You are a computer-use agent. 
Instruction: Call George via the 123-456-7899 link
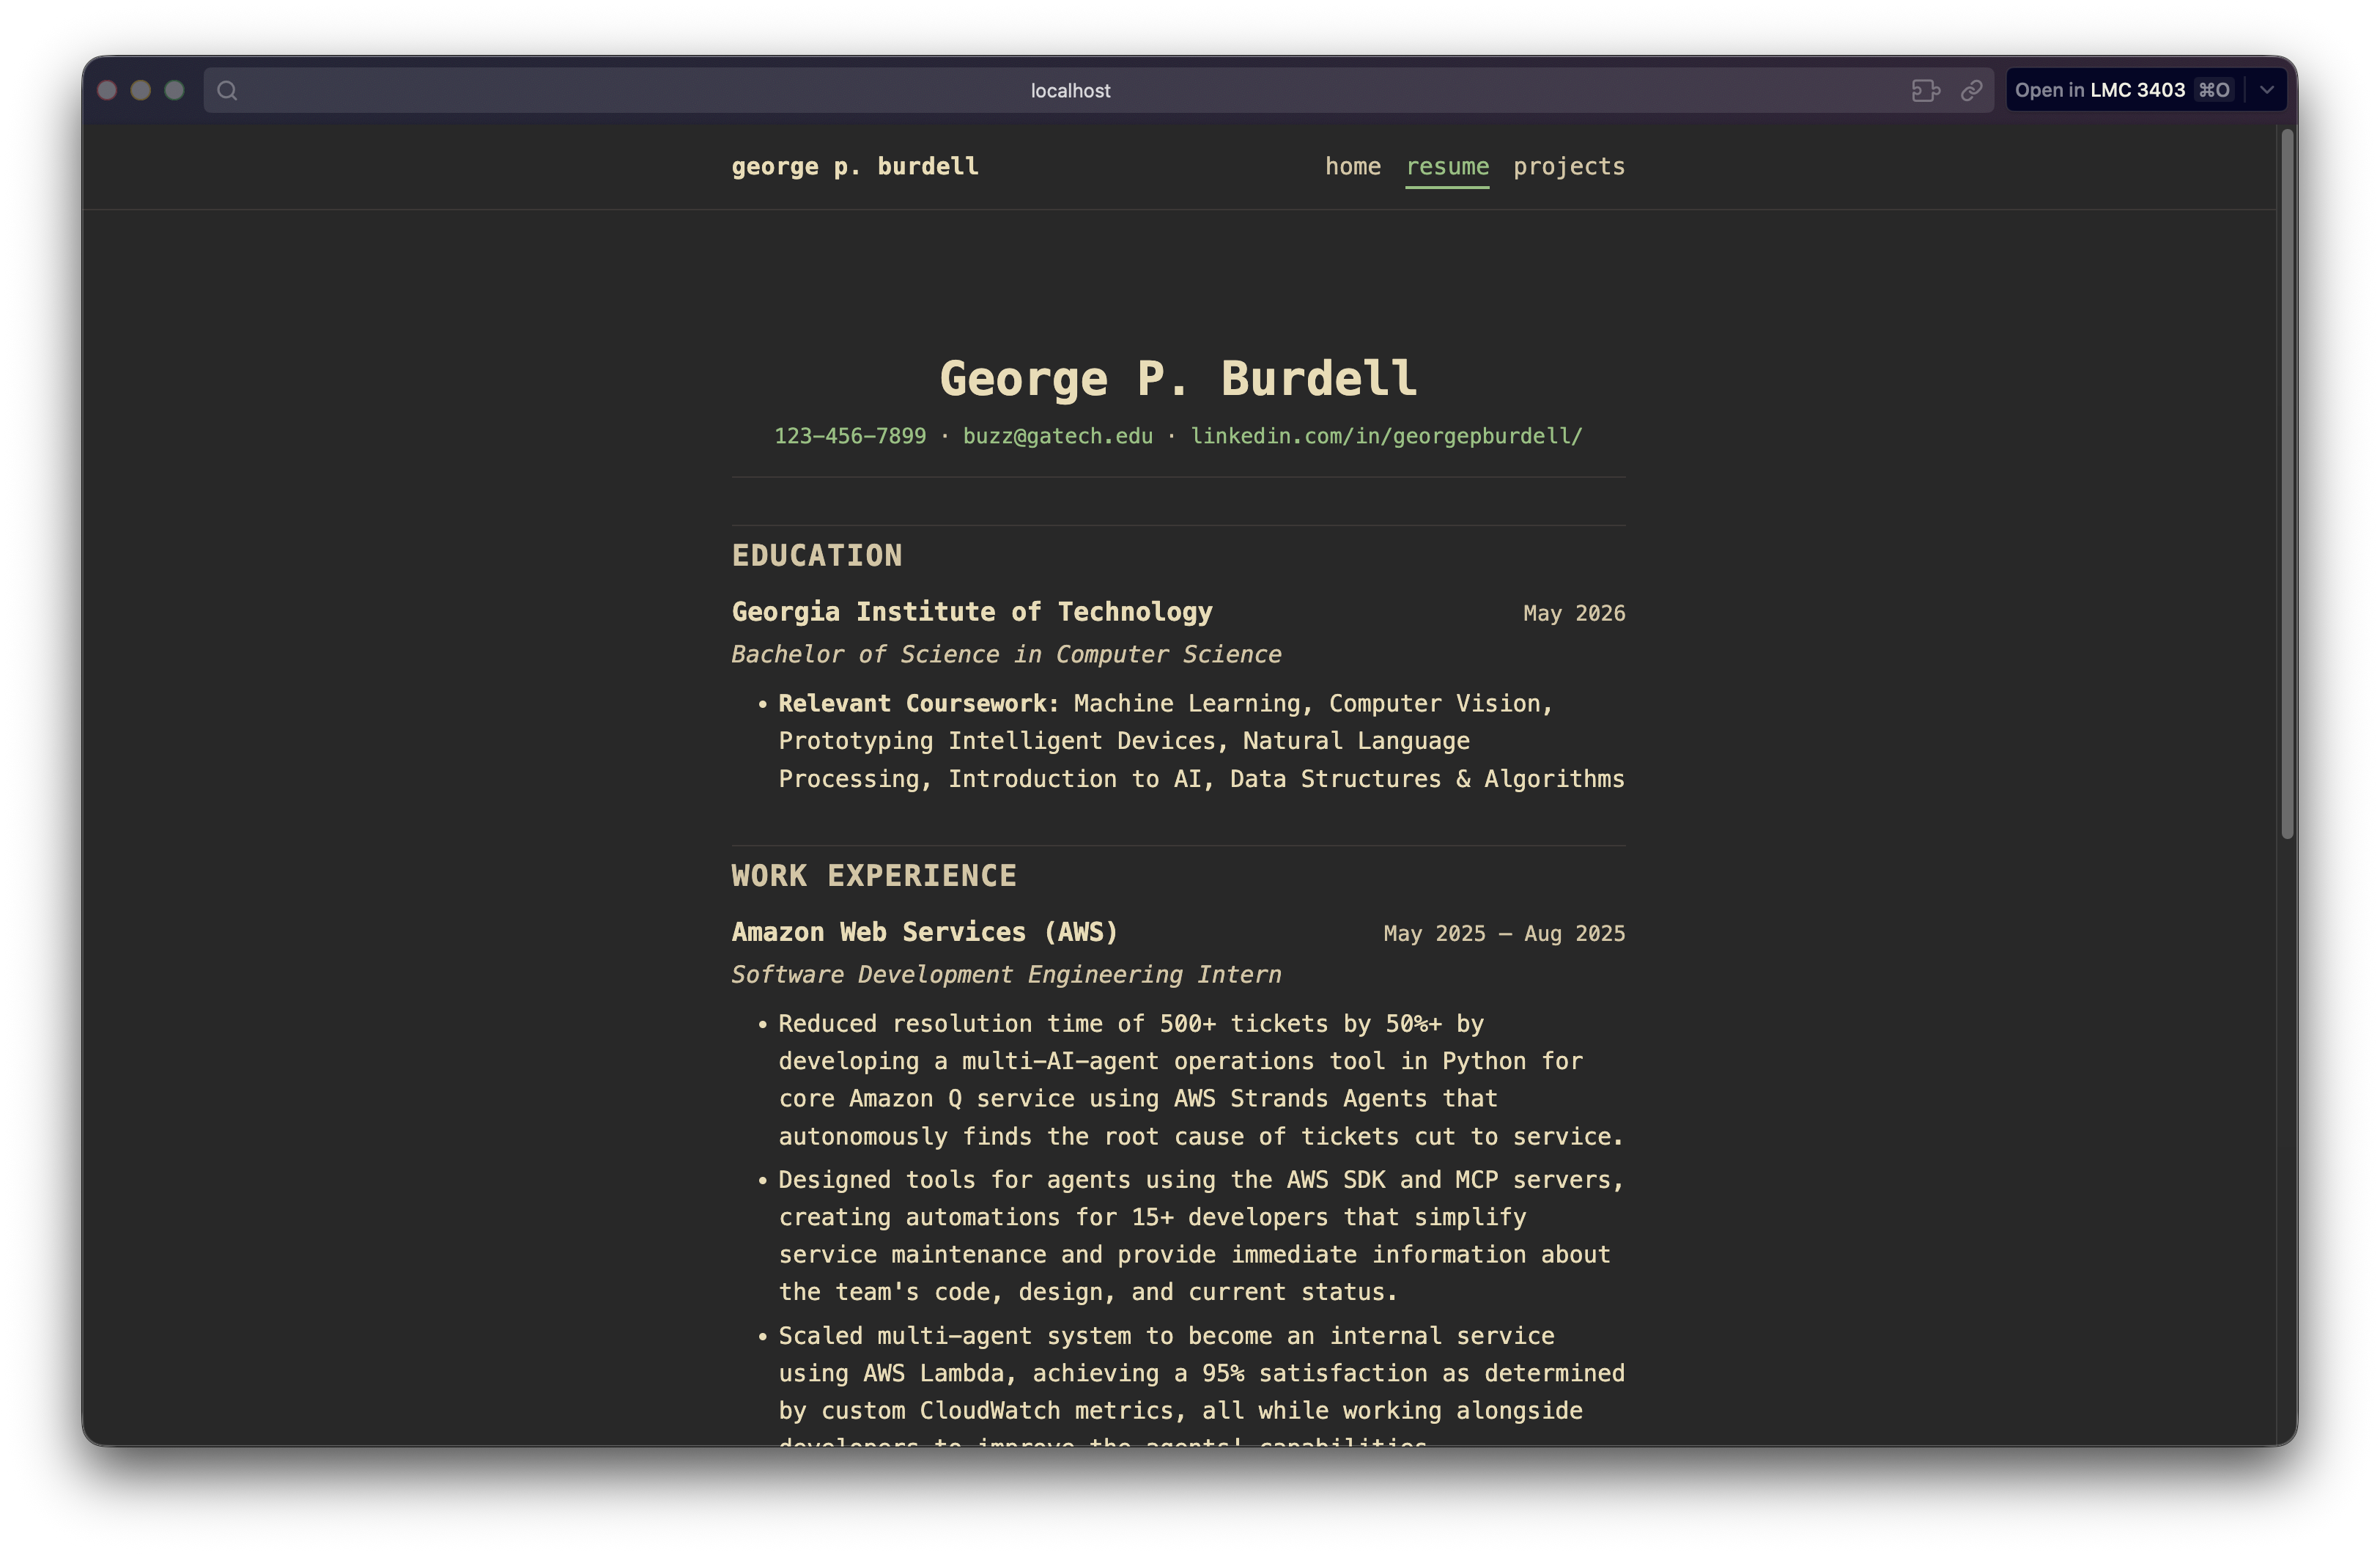pos(850,436)
